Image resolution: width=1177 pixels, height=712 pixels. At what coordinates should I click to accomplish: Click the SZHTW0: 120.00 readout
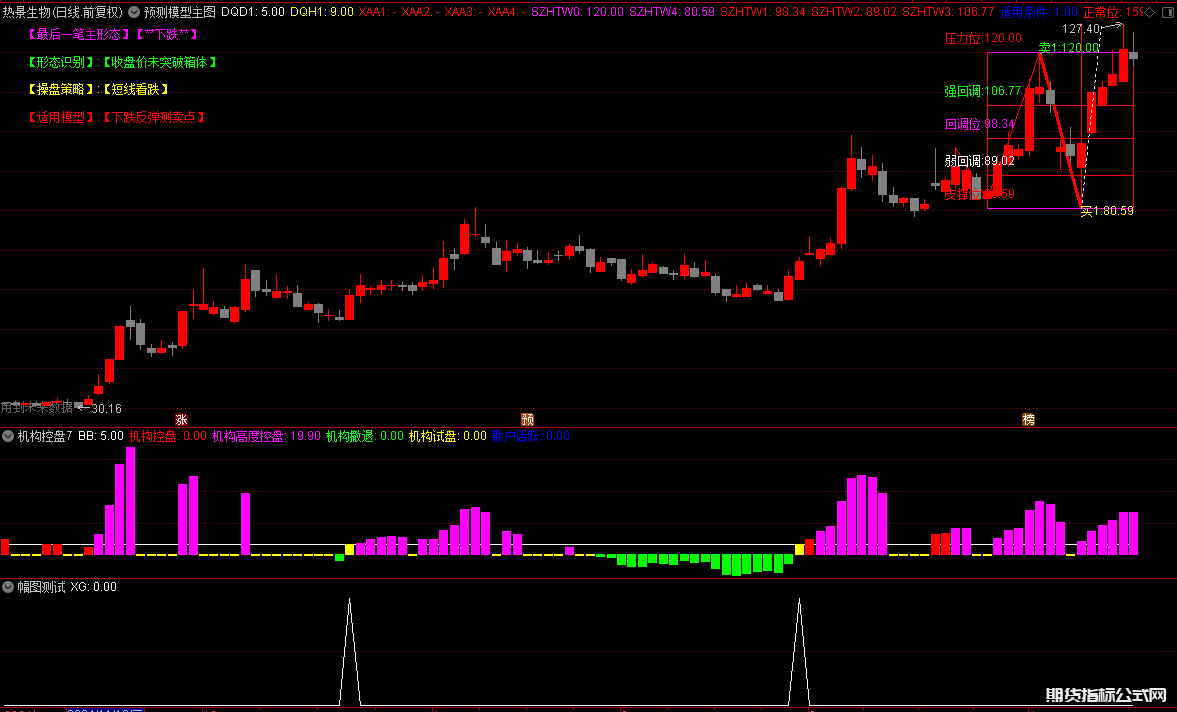click(577, 12)
